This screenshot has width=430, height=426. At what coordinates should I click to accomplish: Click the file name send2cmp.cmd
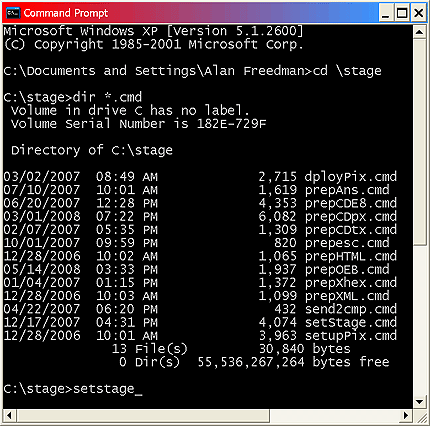[351, 309]
